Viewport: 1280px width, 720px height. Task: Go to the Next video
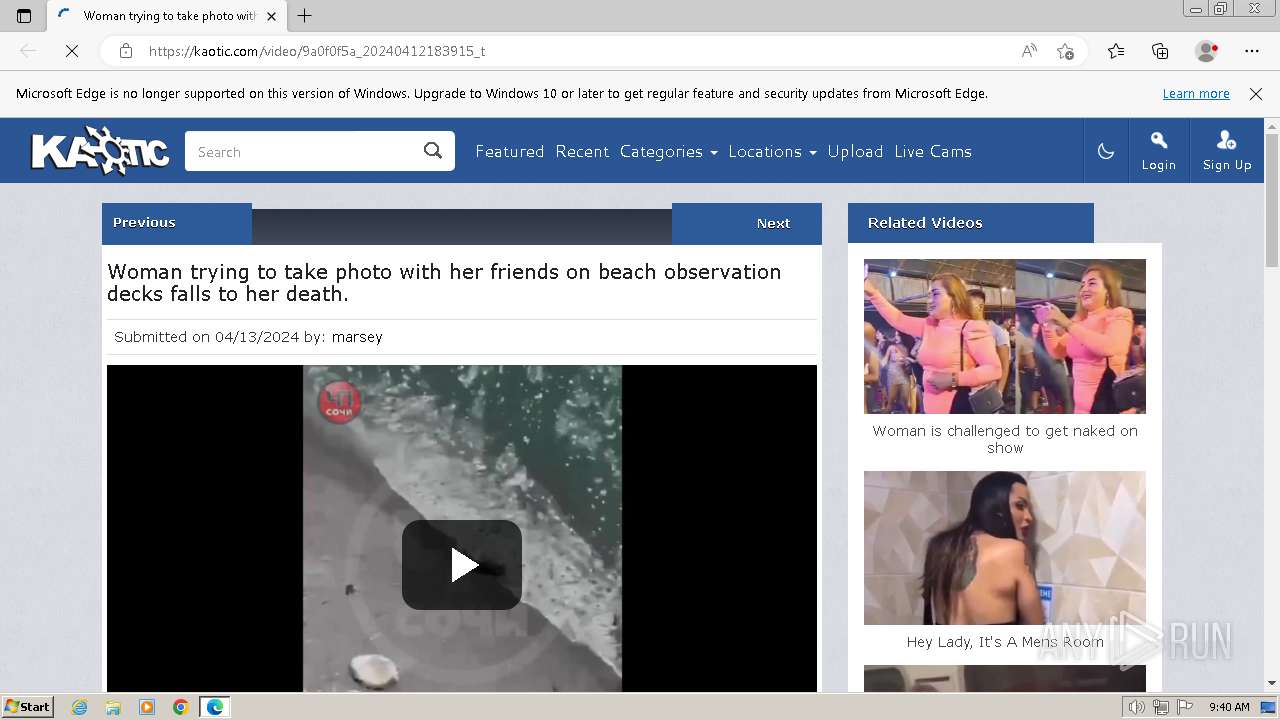[747, 223]
